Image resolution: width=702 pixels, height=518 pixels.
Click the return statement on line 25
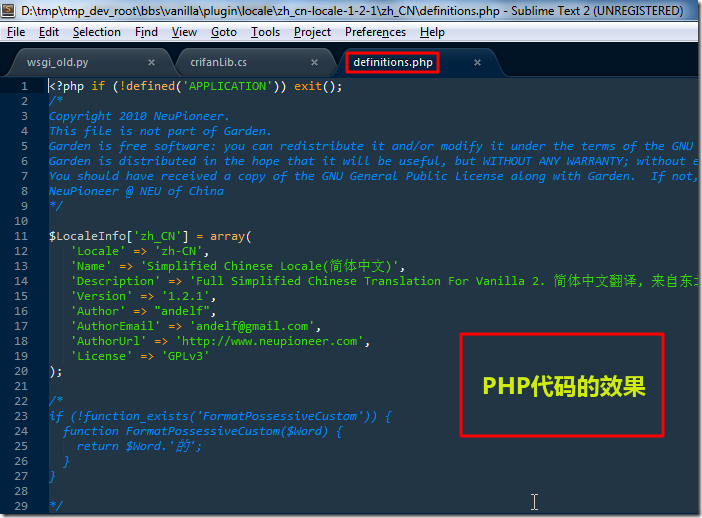pyautogui.click(x=139, y=446)
